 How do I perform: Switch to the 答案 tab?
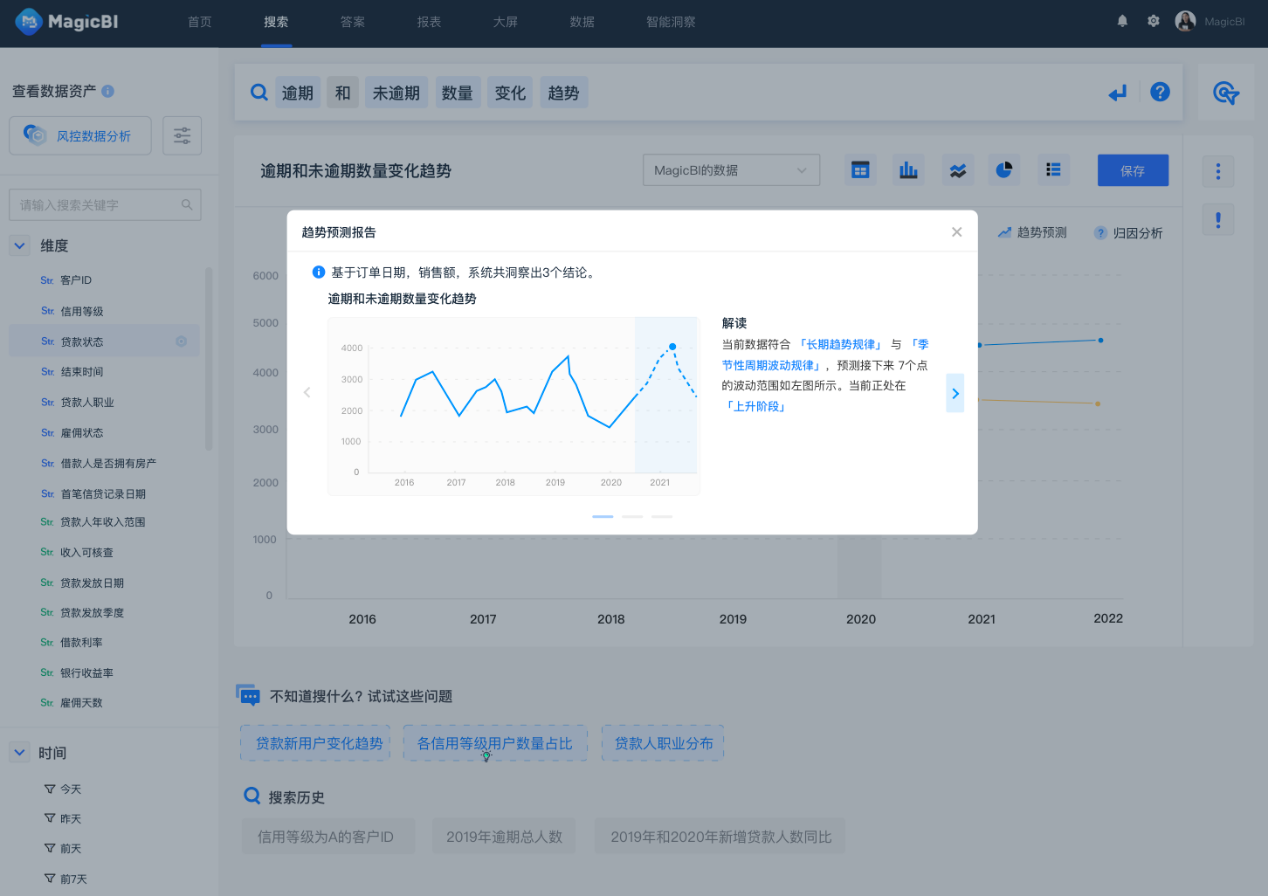click(x=352, y=20)
